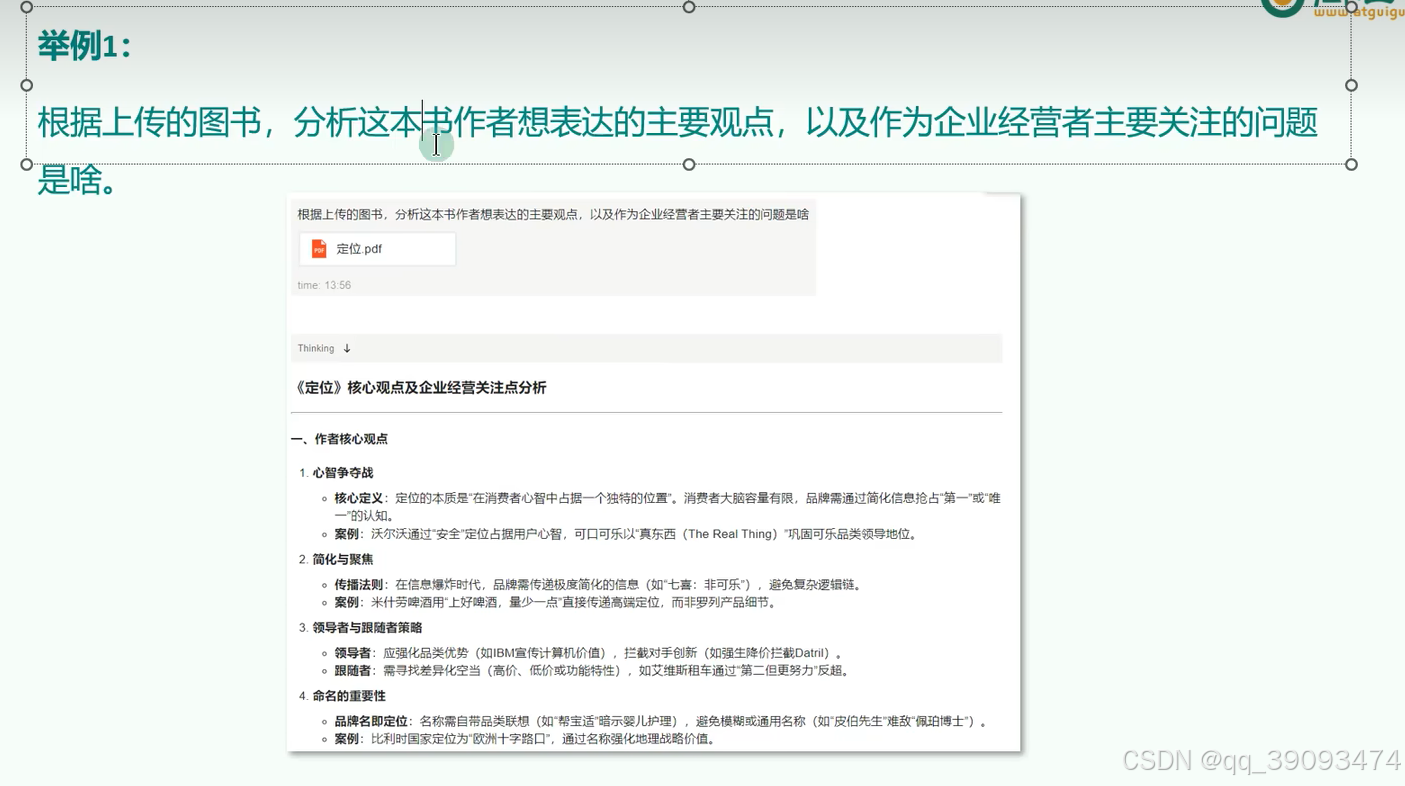Screen dimensions: 1405x786
Task: Click the right-middle text box resize handle
Action: click(x=1351, y=85)
